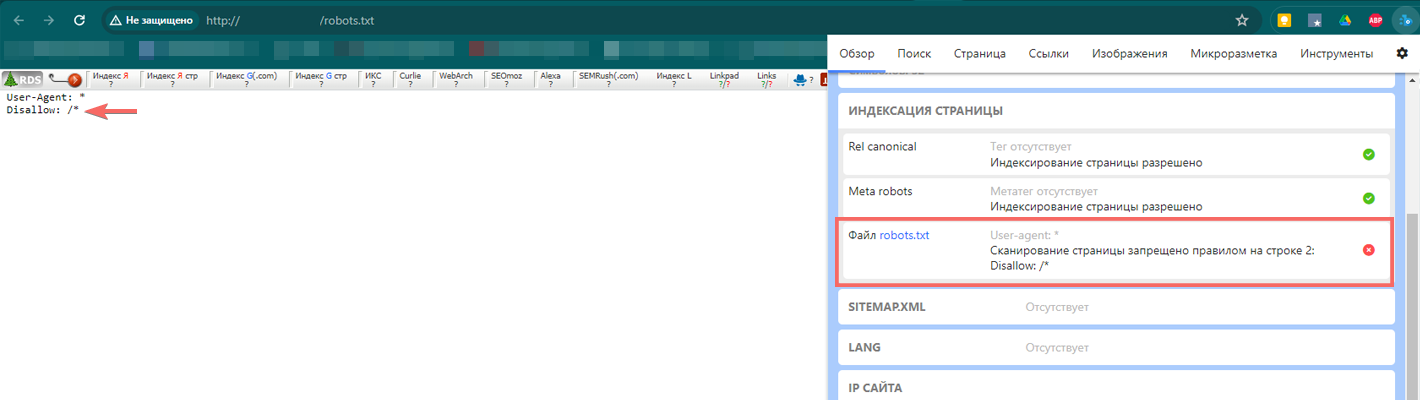Image resolution: width=1420 pixels, height=400 pixels.
Task: Check Индекс G(.com) in the RDS bar
Action: 247,80
